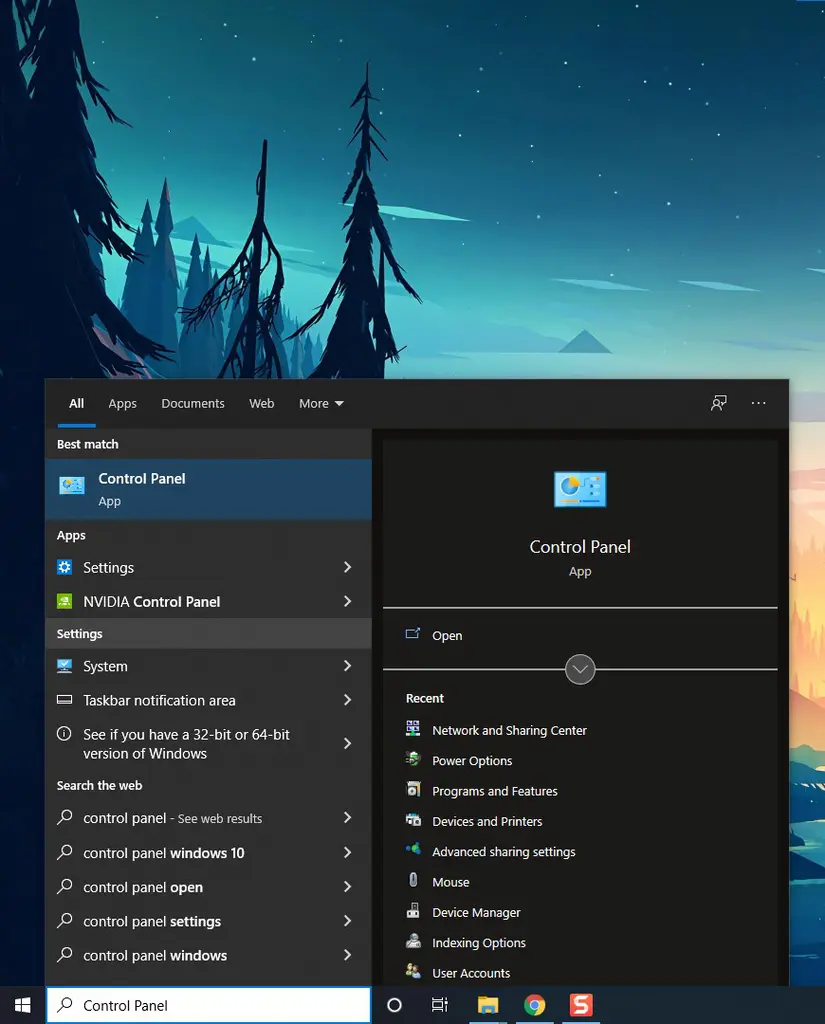Screen dimensions: 825x1024
Task: Click the Cortana circle icon on taskbar
Action: (x=395, y=1005)
